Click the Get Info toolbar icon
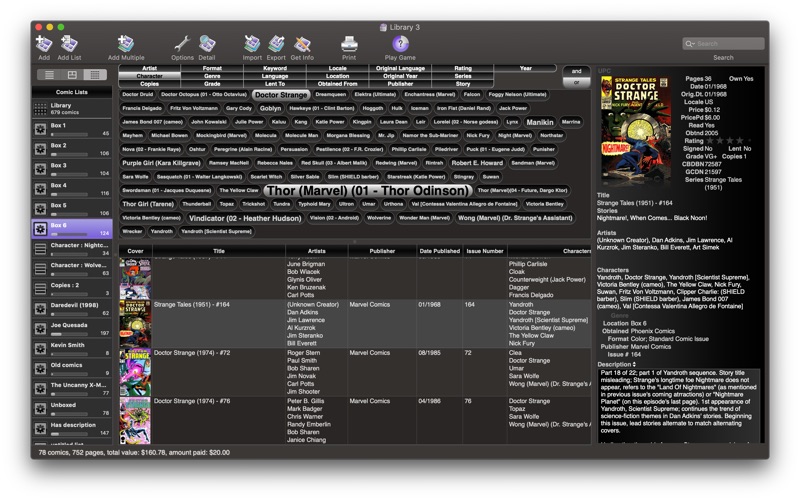Image resolution: width=800 pixels, height=500 pixels. (302, 44)
